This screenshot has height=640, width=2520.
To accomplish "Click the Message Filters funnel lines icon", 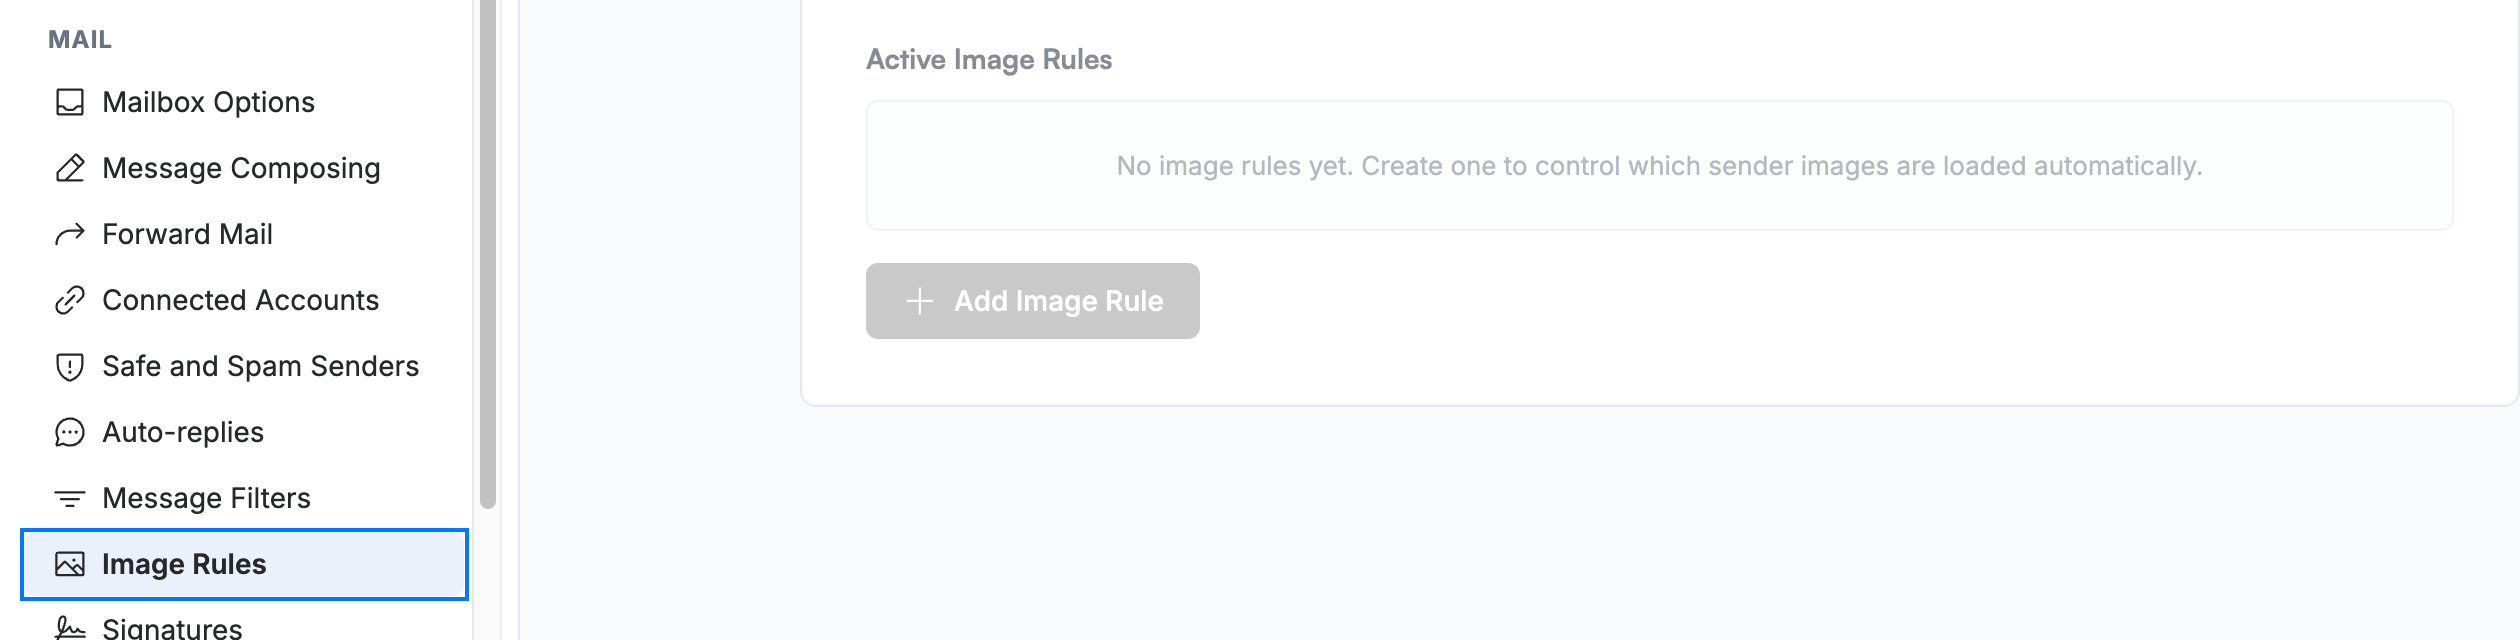I will pos(70,498).
